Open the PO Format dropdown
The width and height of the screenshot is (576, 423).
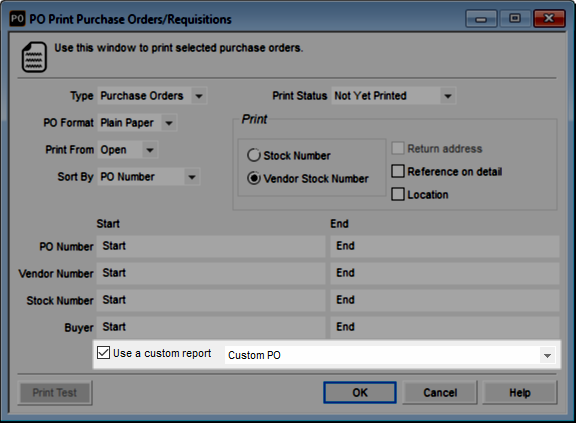169,123
